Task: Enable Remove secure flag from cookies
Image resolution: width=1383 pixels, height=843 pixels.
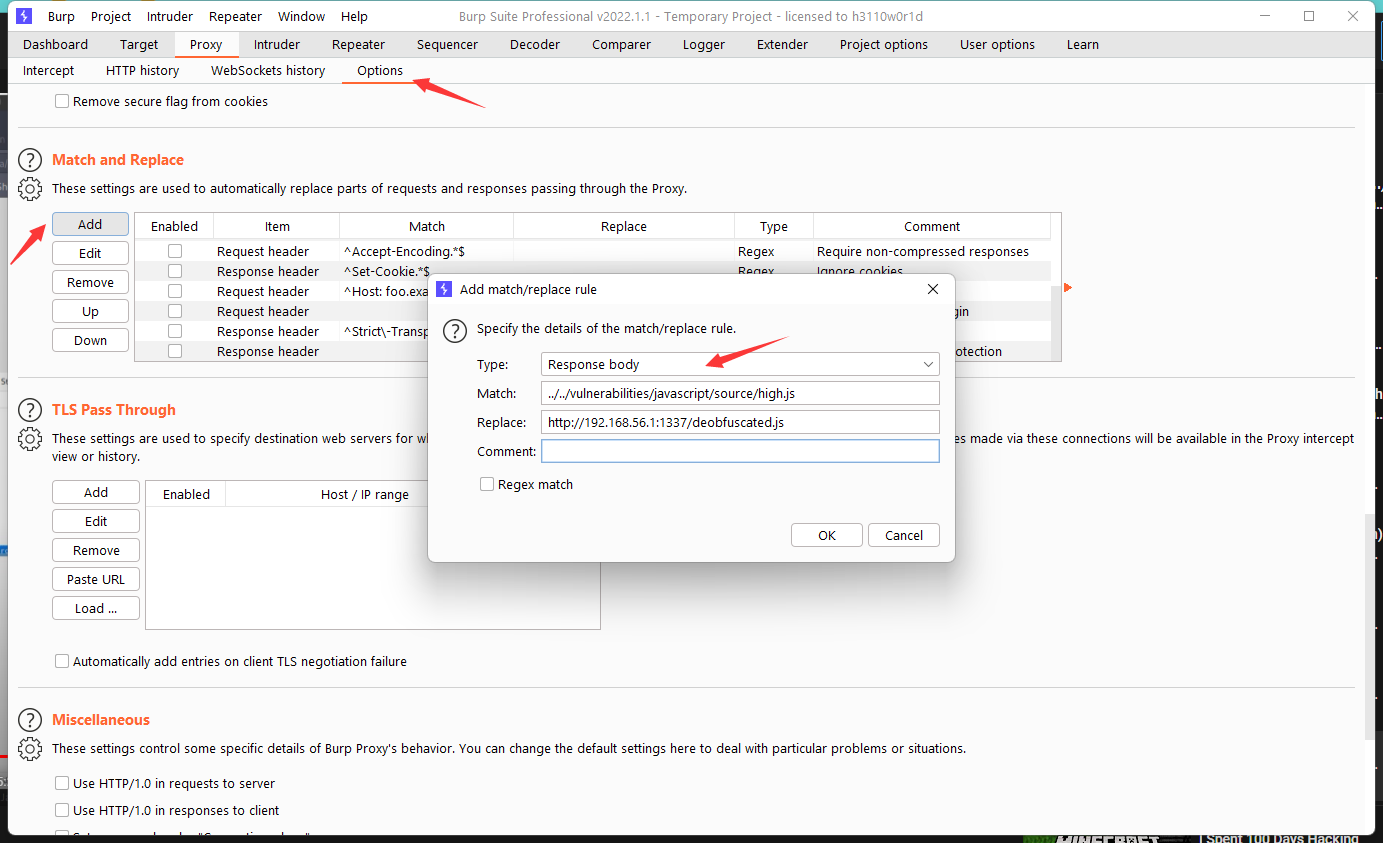Action: coord(62,101)
